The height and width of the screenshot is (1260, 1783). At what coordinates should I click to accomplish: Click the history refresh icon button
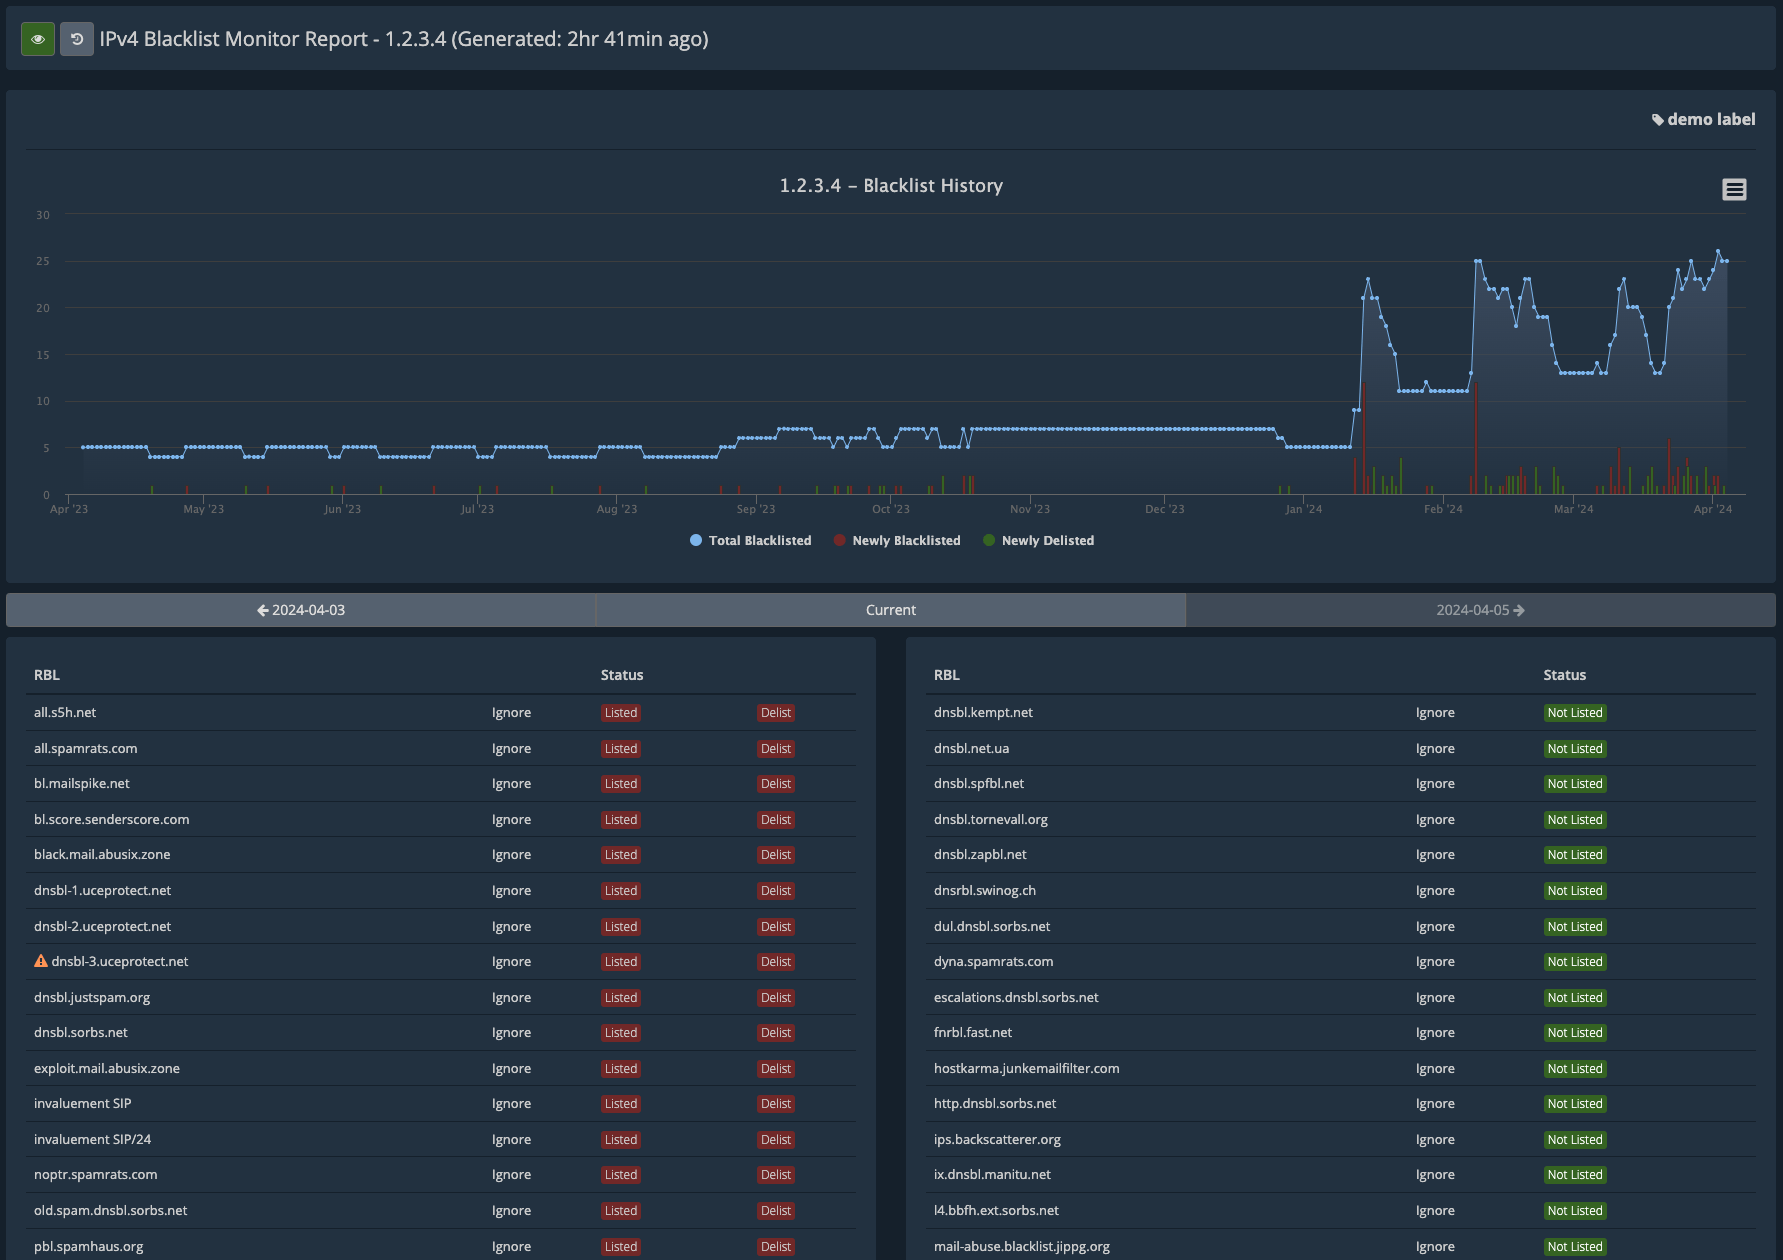tap(77, 39)
